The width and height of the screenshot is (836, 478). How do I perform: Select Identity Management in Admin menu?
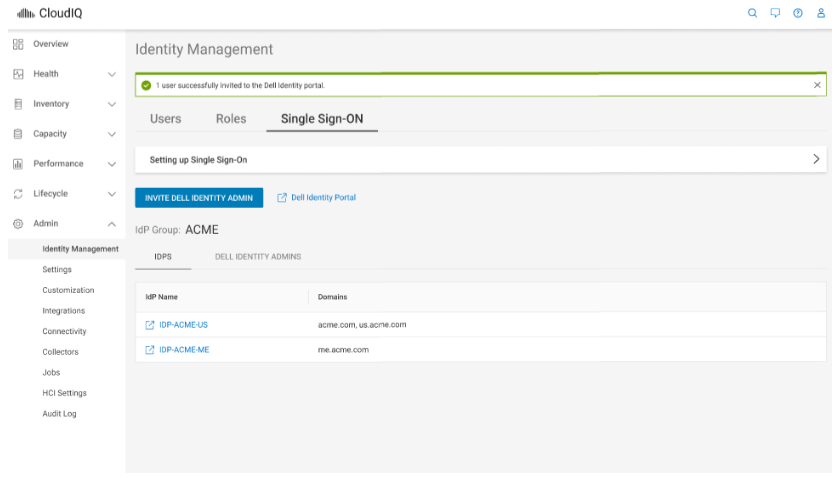tap(81, 249)
